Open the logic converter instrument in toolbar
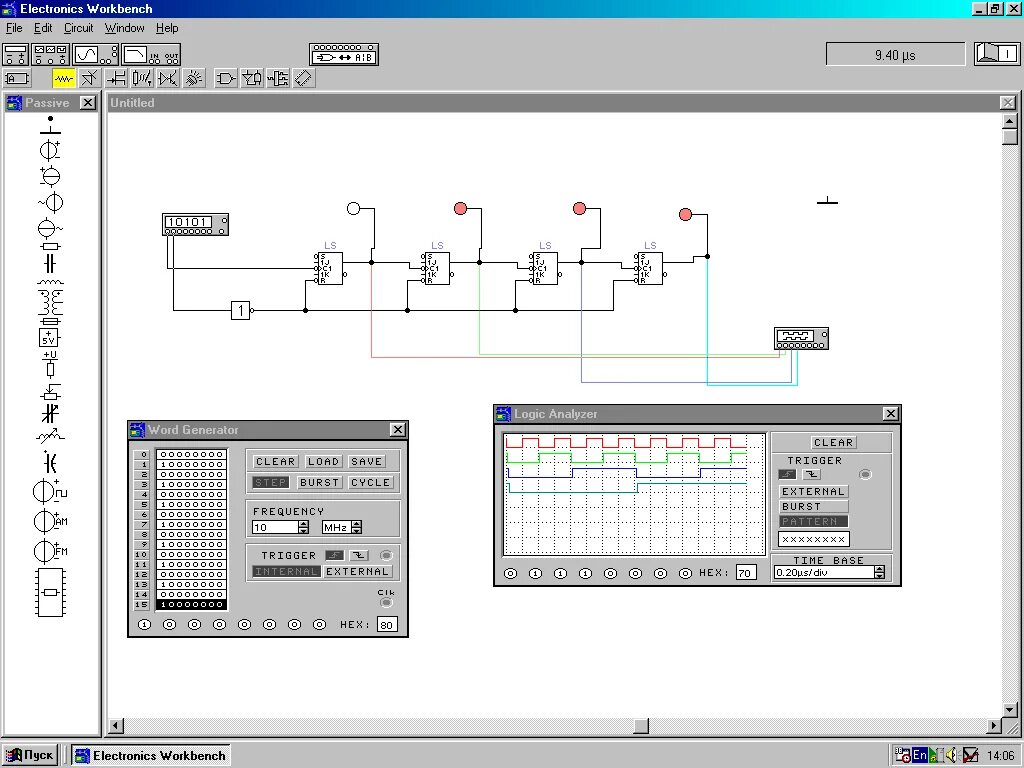The height and width of the screenshot is (768, 1024). coord(344,55)
